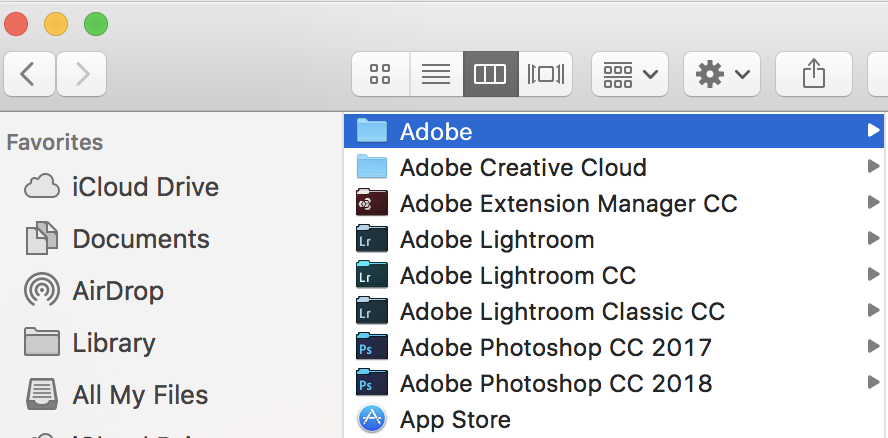Expand Adobe Lightroom Classic CC arrow
The image size is (888, 438).
point(873,311)
